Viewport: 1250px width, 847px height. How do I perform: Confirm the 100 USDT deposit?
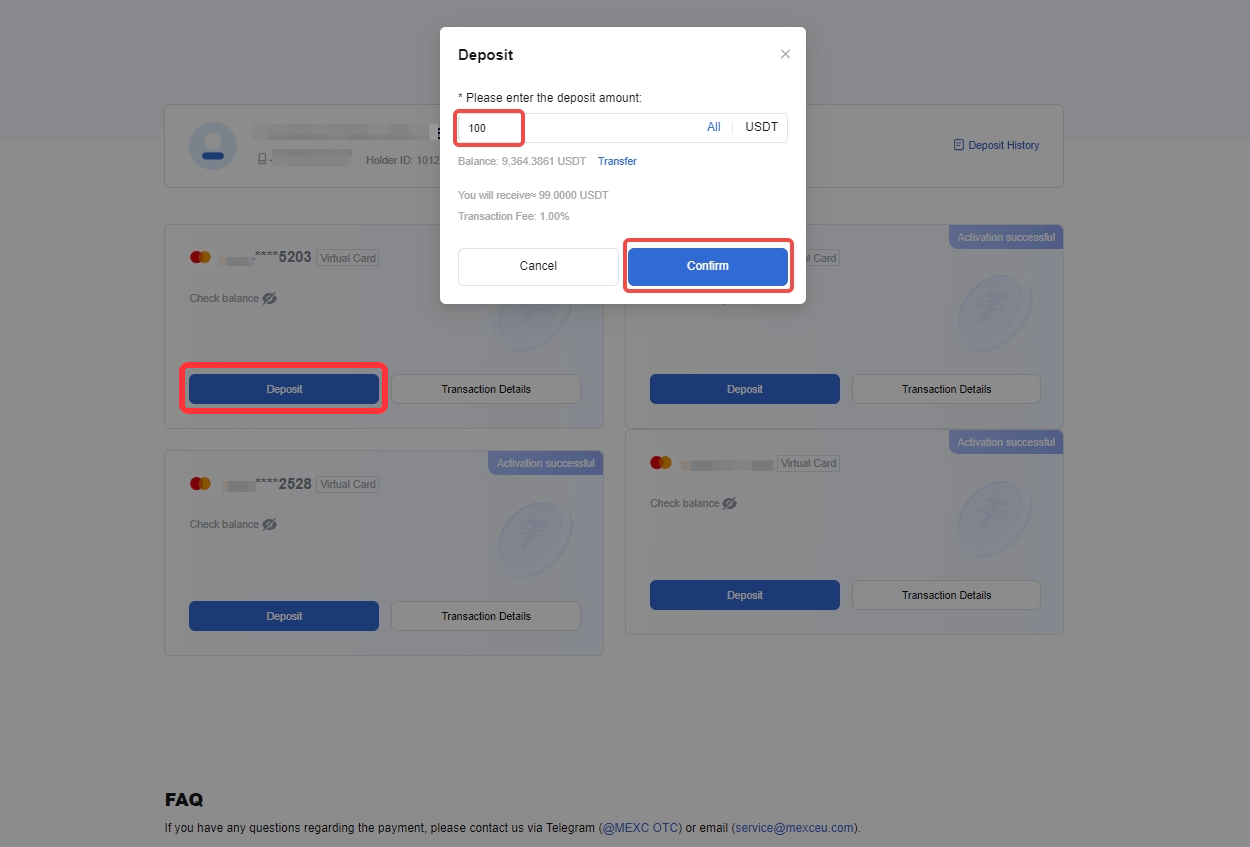[x=708, y=266]
